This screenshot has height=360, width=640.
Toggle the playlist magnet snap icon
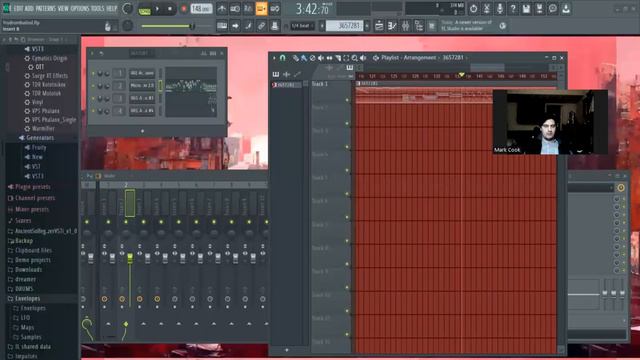282,58
